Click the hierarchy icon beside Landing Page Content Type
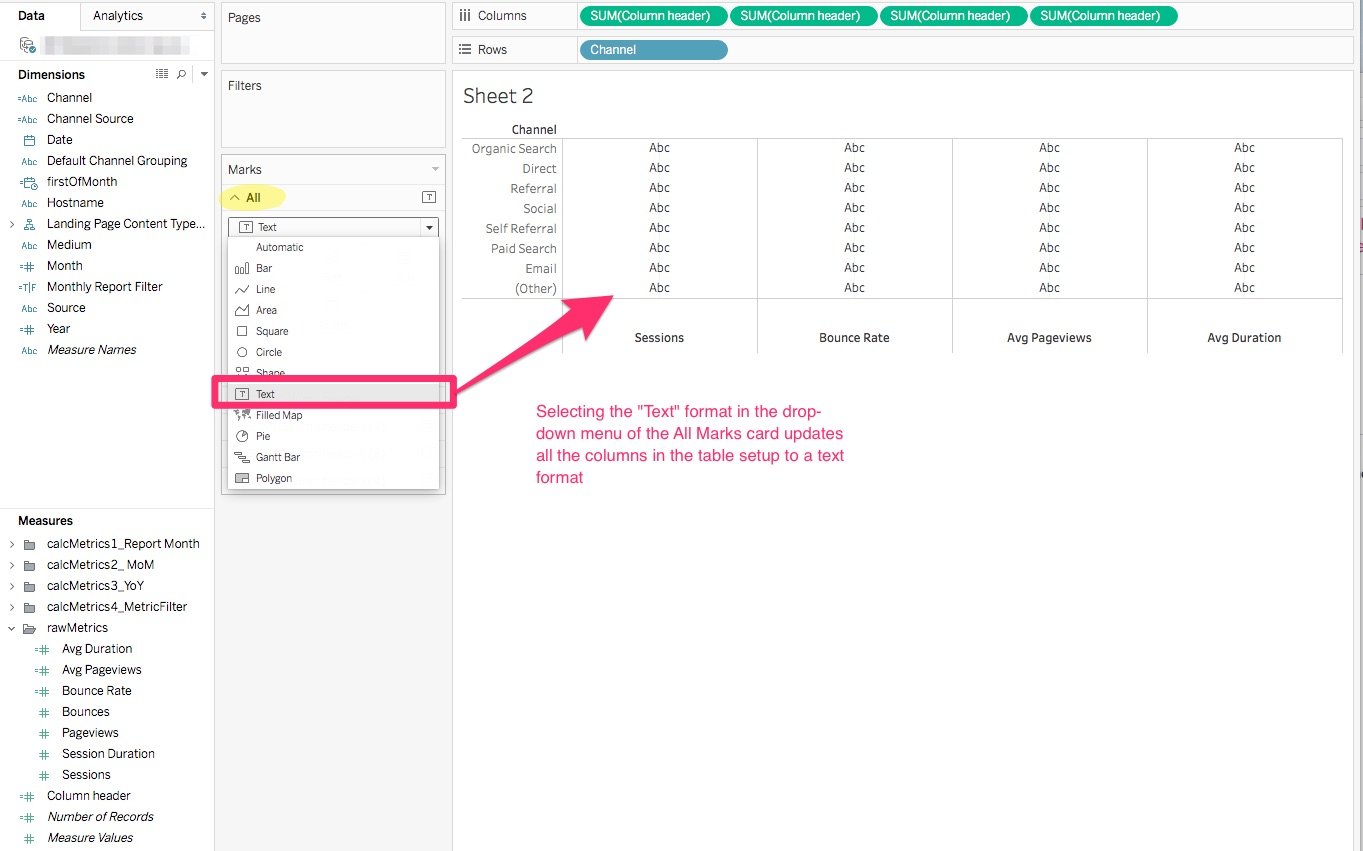 29,223
